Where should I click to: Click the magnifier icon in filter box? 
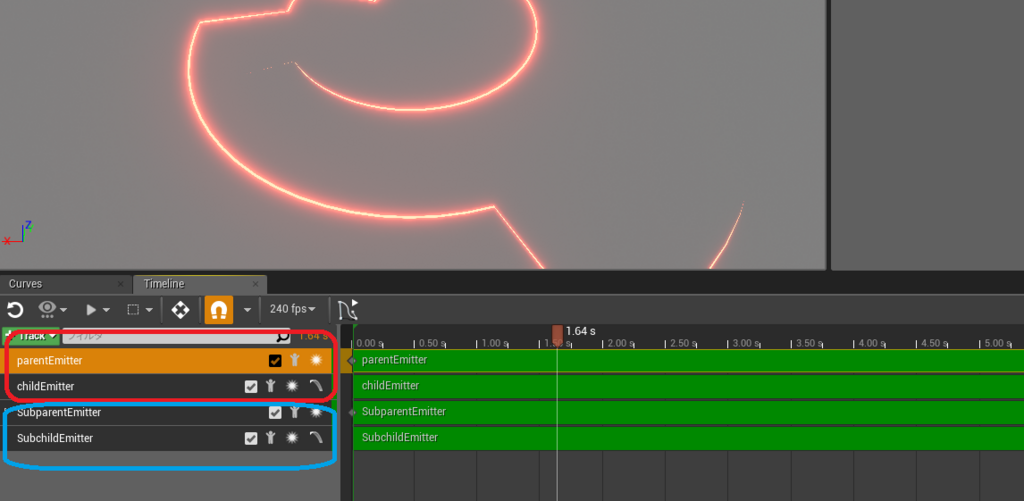click(283, 336)
